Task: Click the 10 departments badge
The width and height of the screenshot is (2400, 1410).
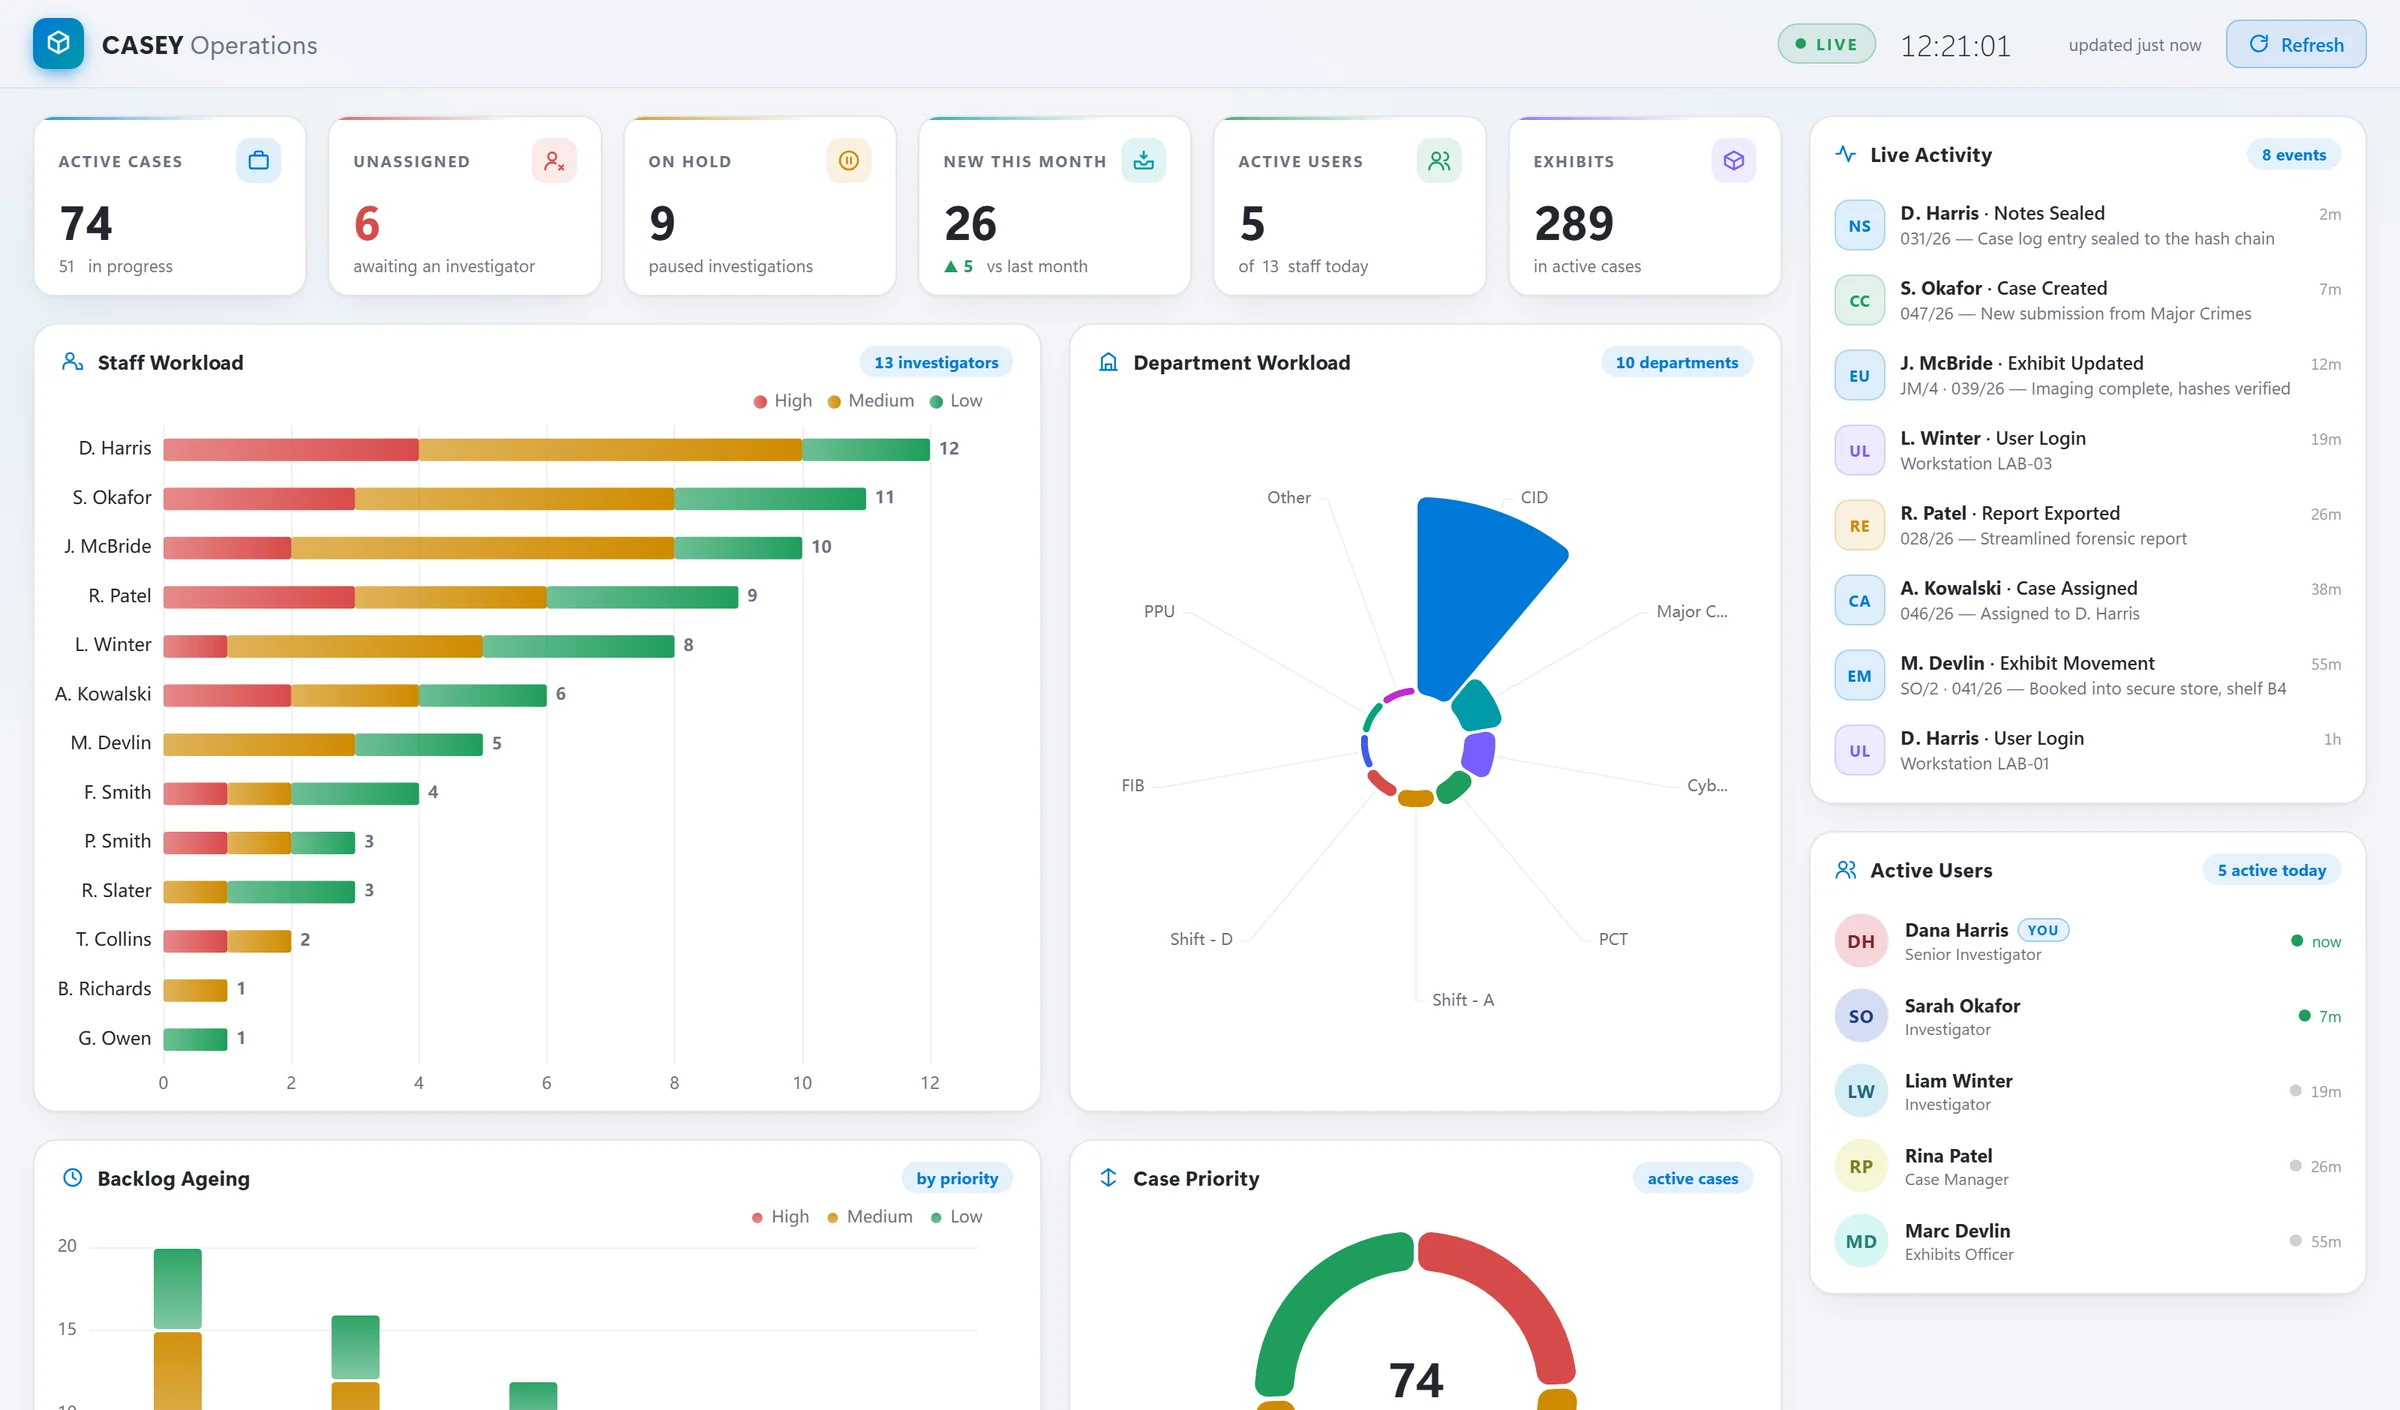Action: pos(1677,362)
